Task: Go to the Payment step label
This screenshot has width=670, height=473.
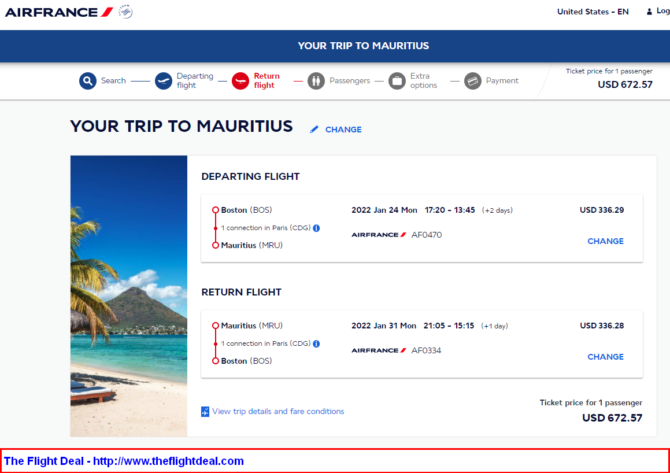Action: point(502,80)
